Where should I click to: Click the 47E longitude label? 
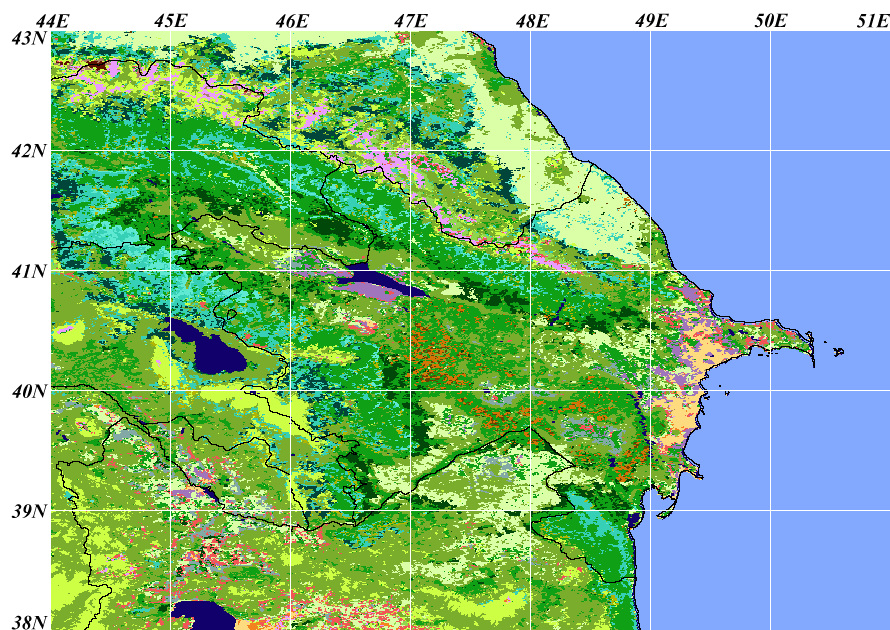tap(410, 21)
